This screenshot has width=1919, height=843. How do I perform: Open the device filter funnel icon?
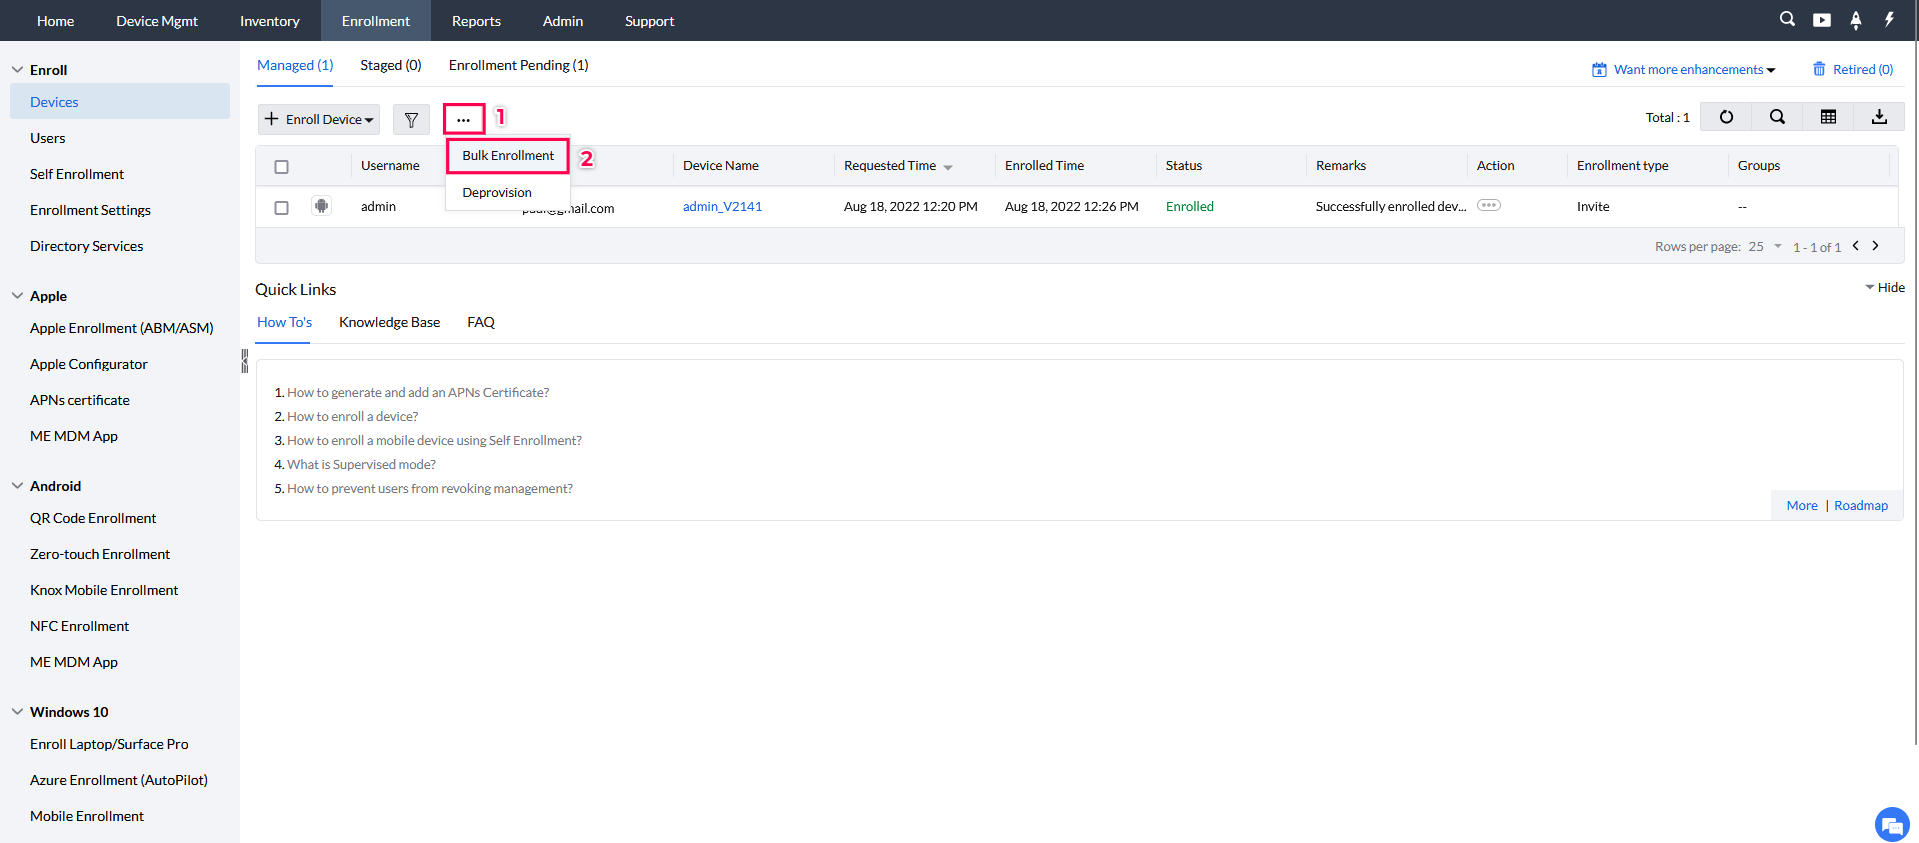pos(411,119)
